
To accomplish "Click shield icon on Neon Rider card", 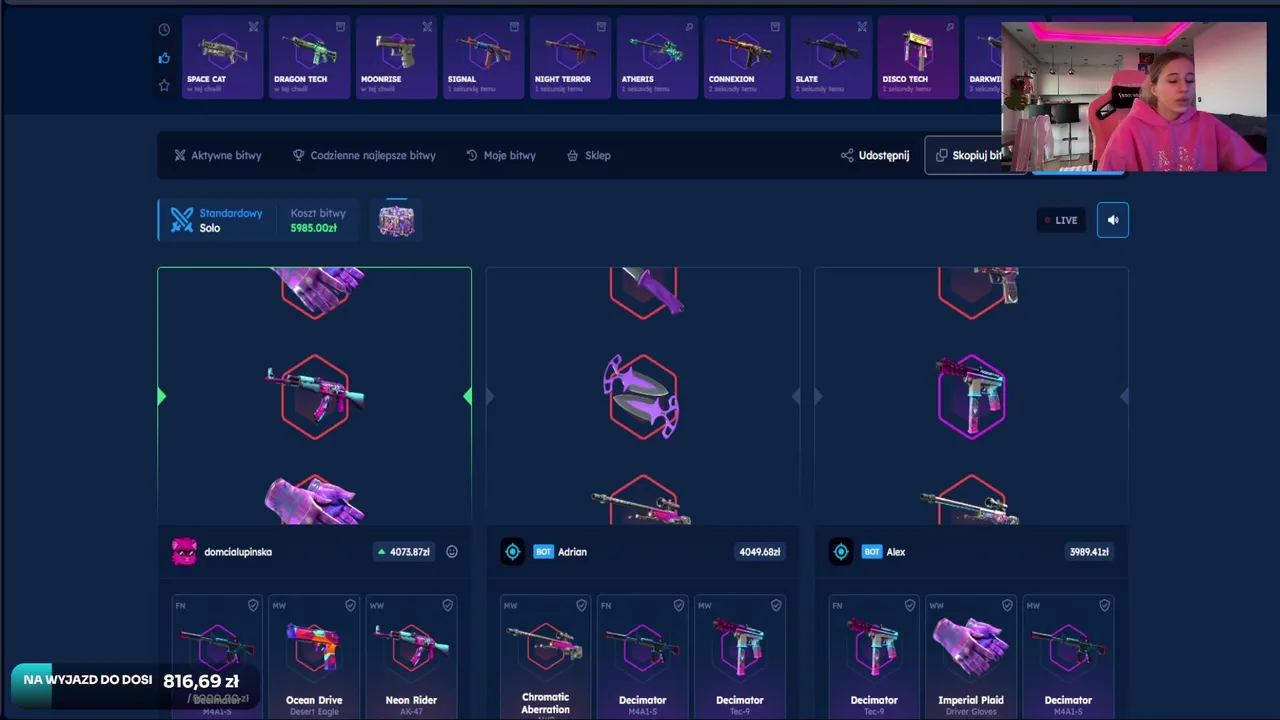I will click(x=447, y=605).
